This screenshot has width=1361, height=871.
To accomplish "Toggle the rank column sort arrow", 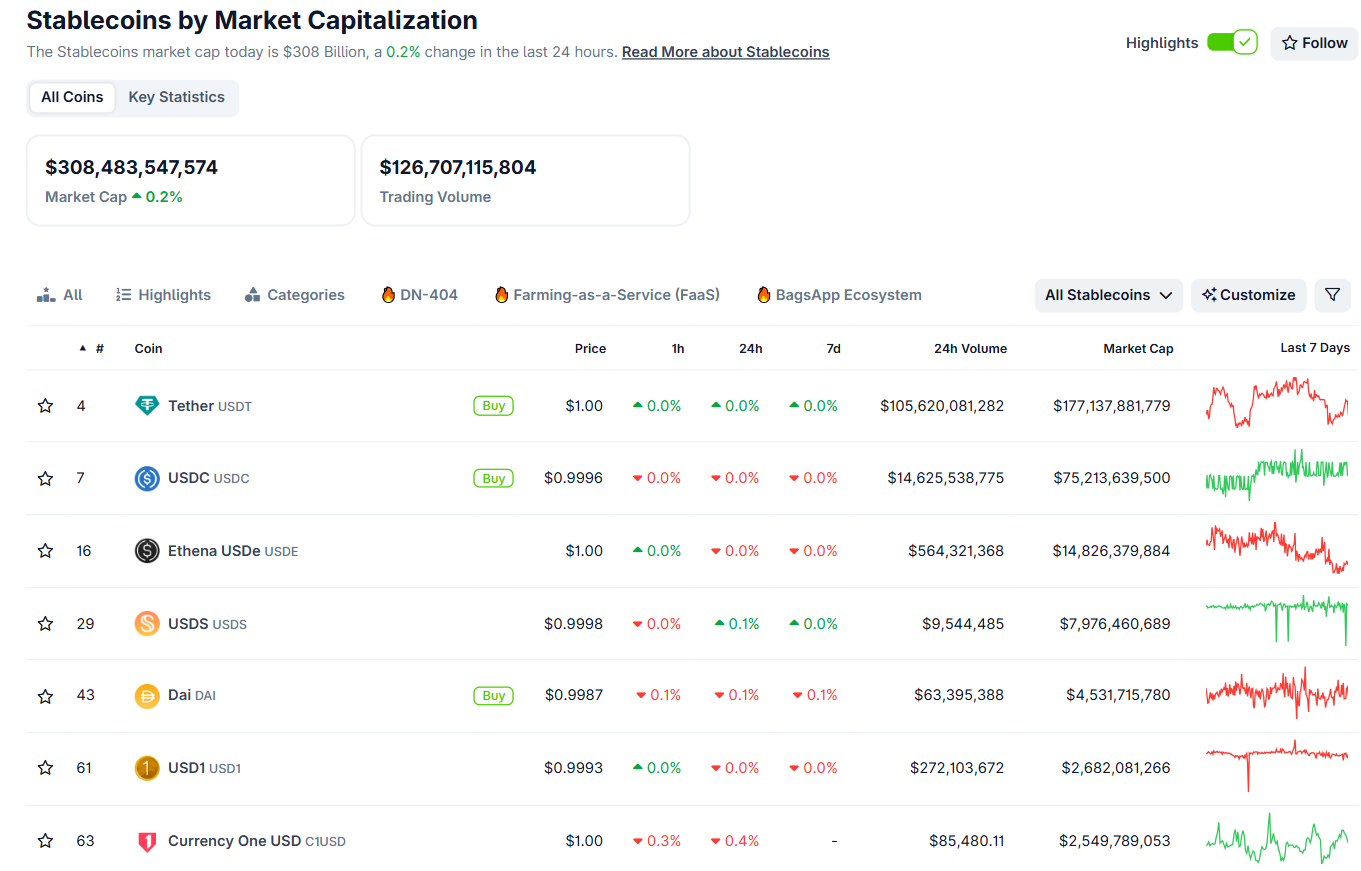I will point(81,348).
